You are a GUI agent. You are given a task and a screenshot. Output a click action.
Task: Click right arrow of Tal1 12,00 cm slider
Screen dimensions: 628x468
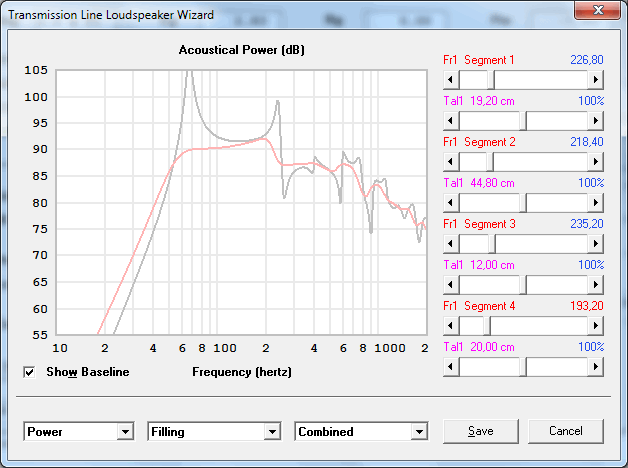pyautogui.click(x=596, y=285)
